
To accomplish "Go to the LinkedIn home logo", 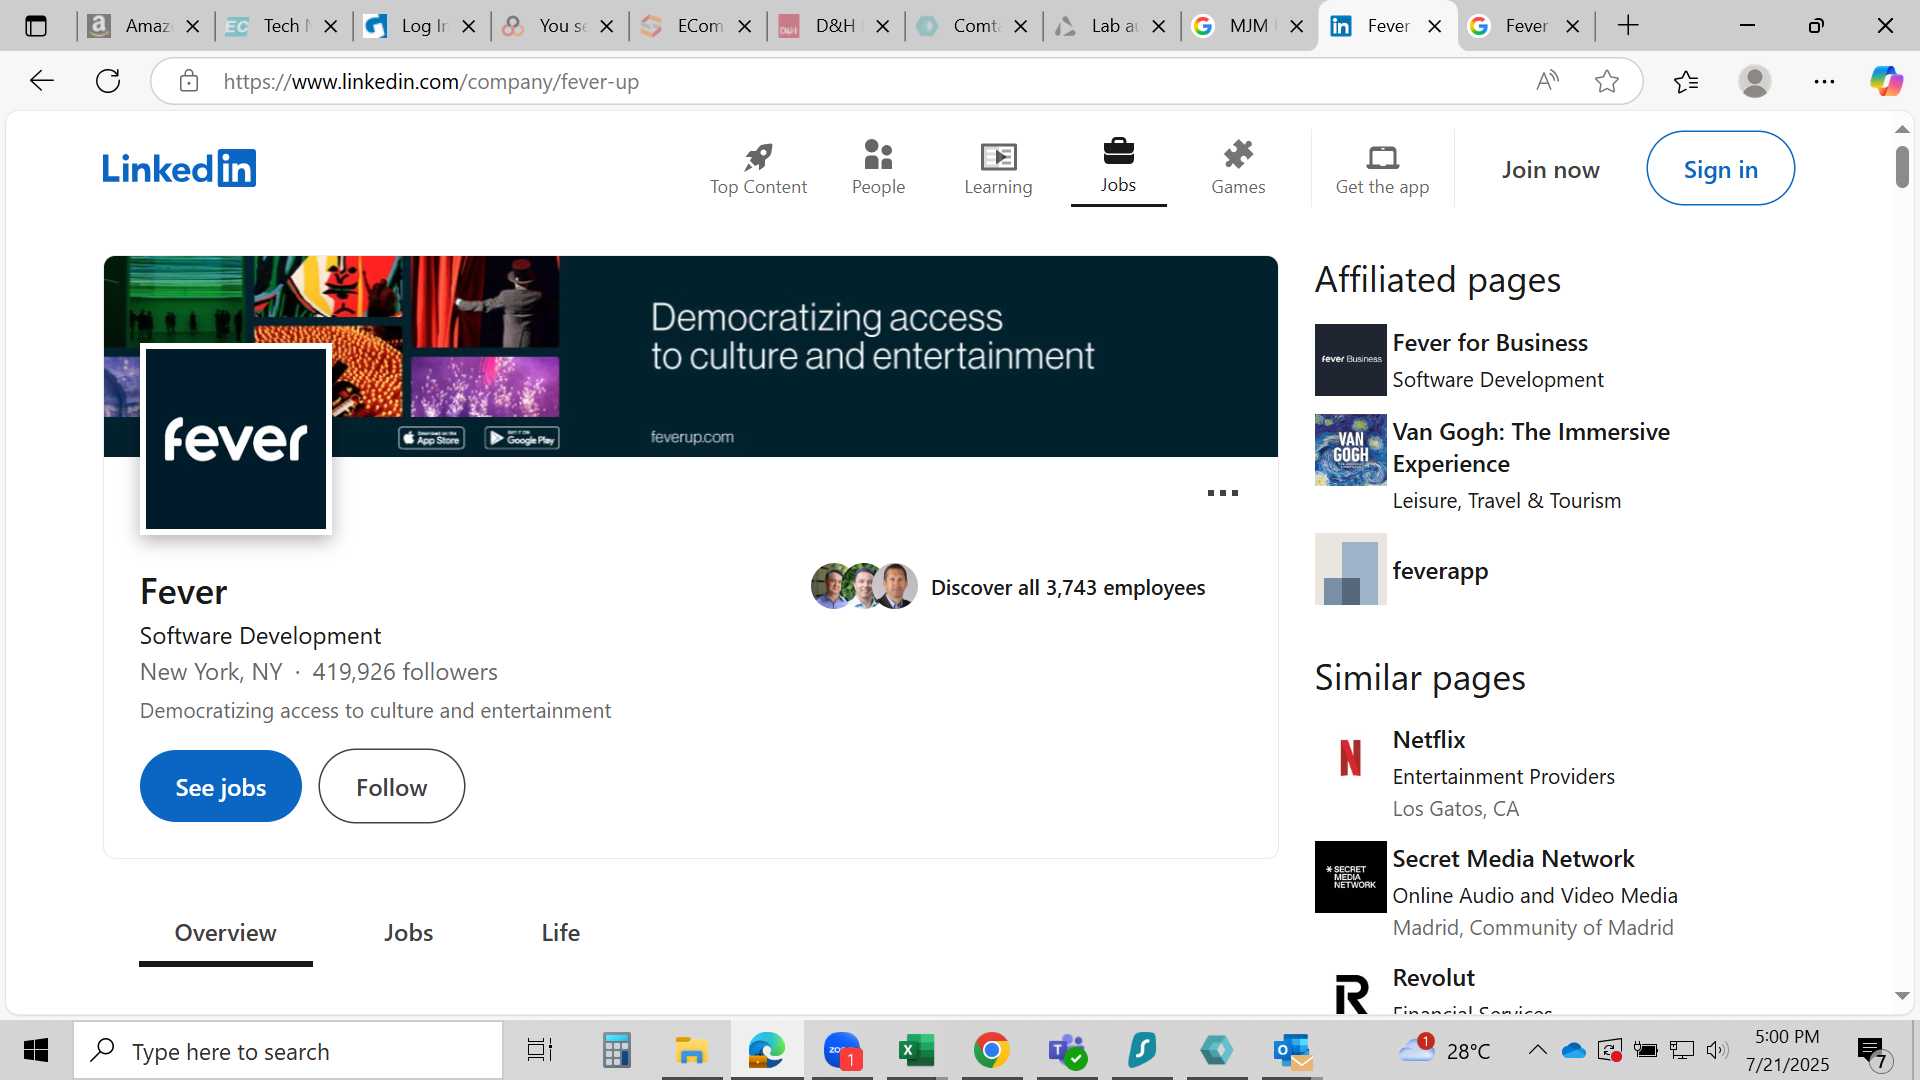I will tap(179, 168).
